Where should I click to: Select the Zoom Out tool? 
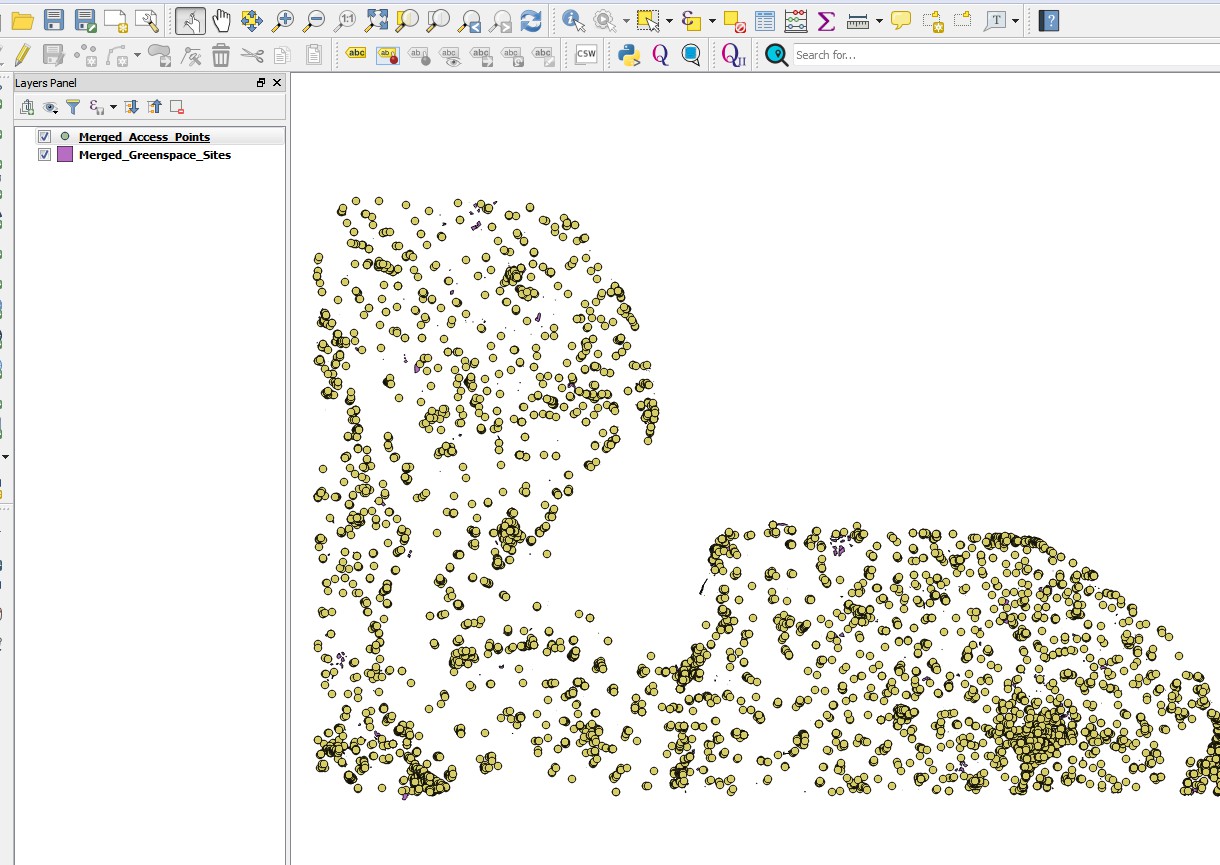click(x=314, y=20)
